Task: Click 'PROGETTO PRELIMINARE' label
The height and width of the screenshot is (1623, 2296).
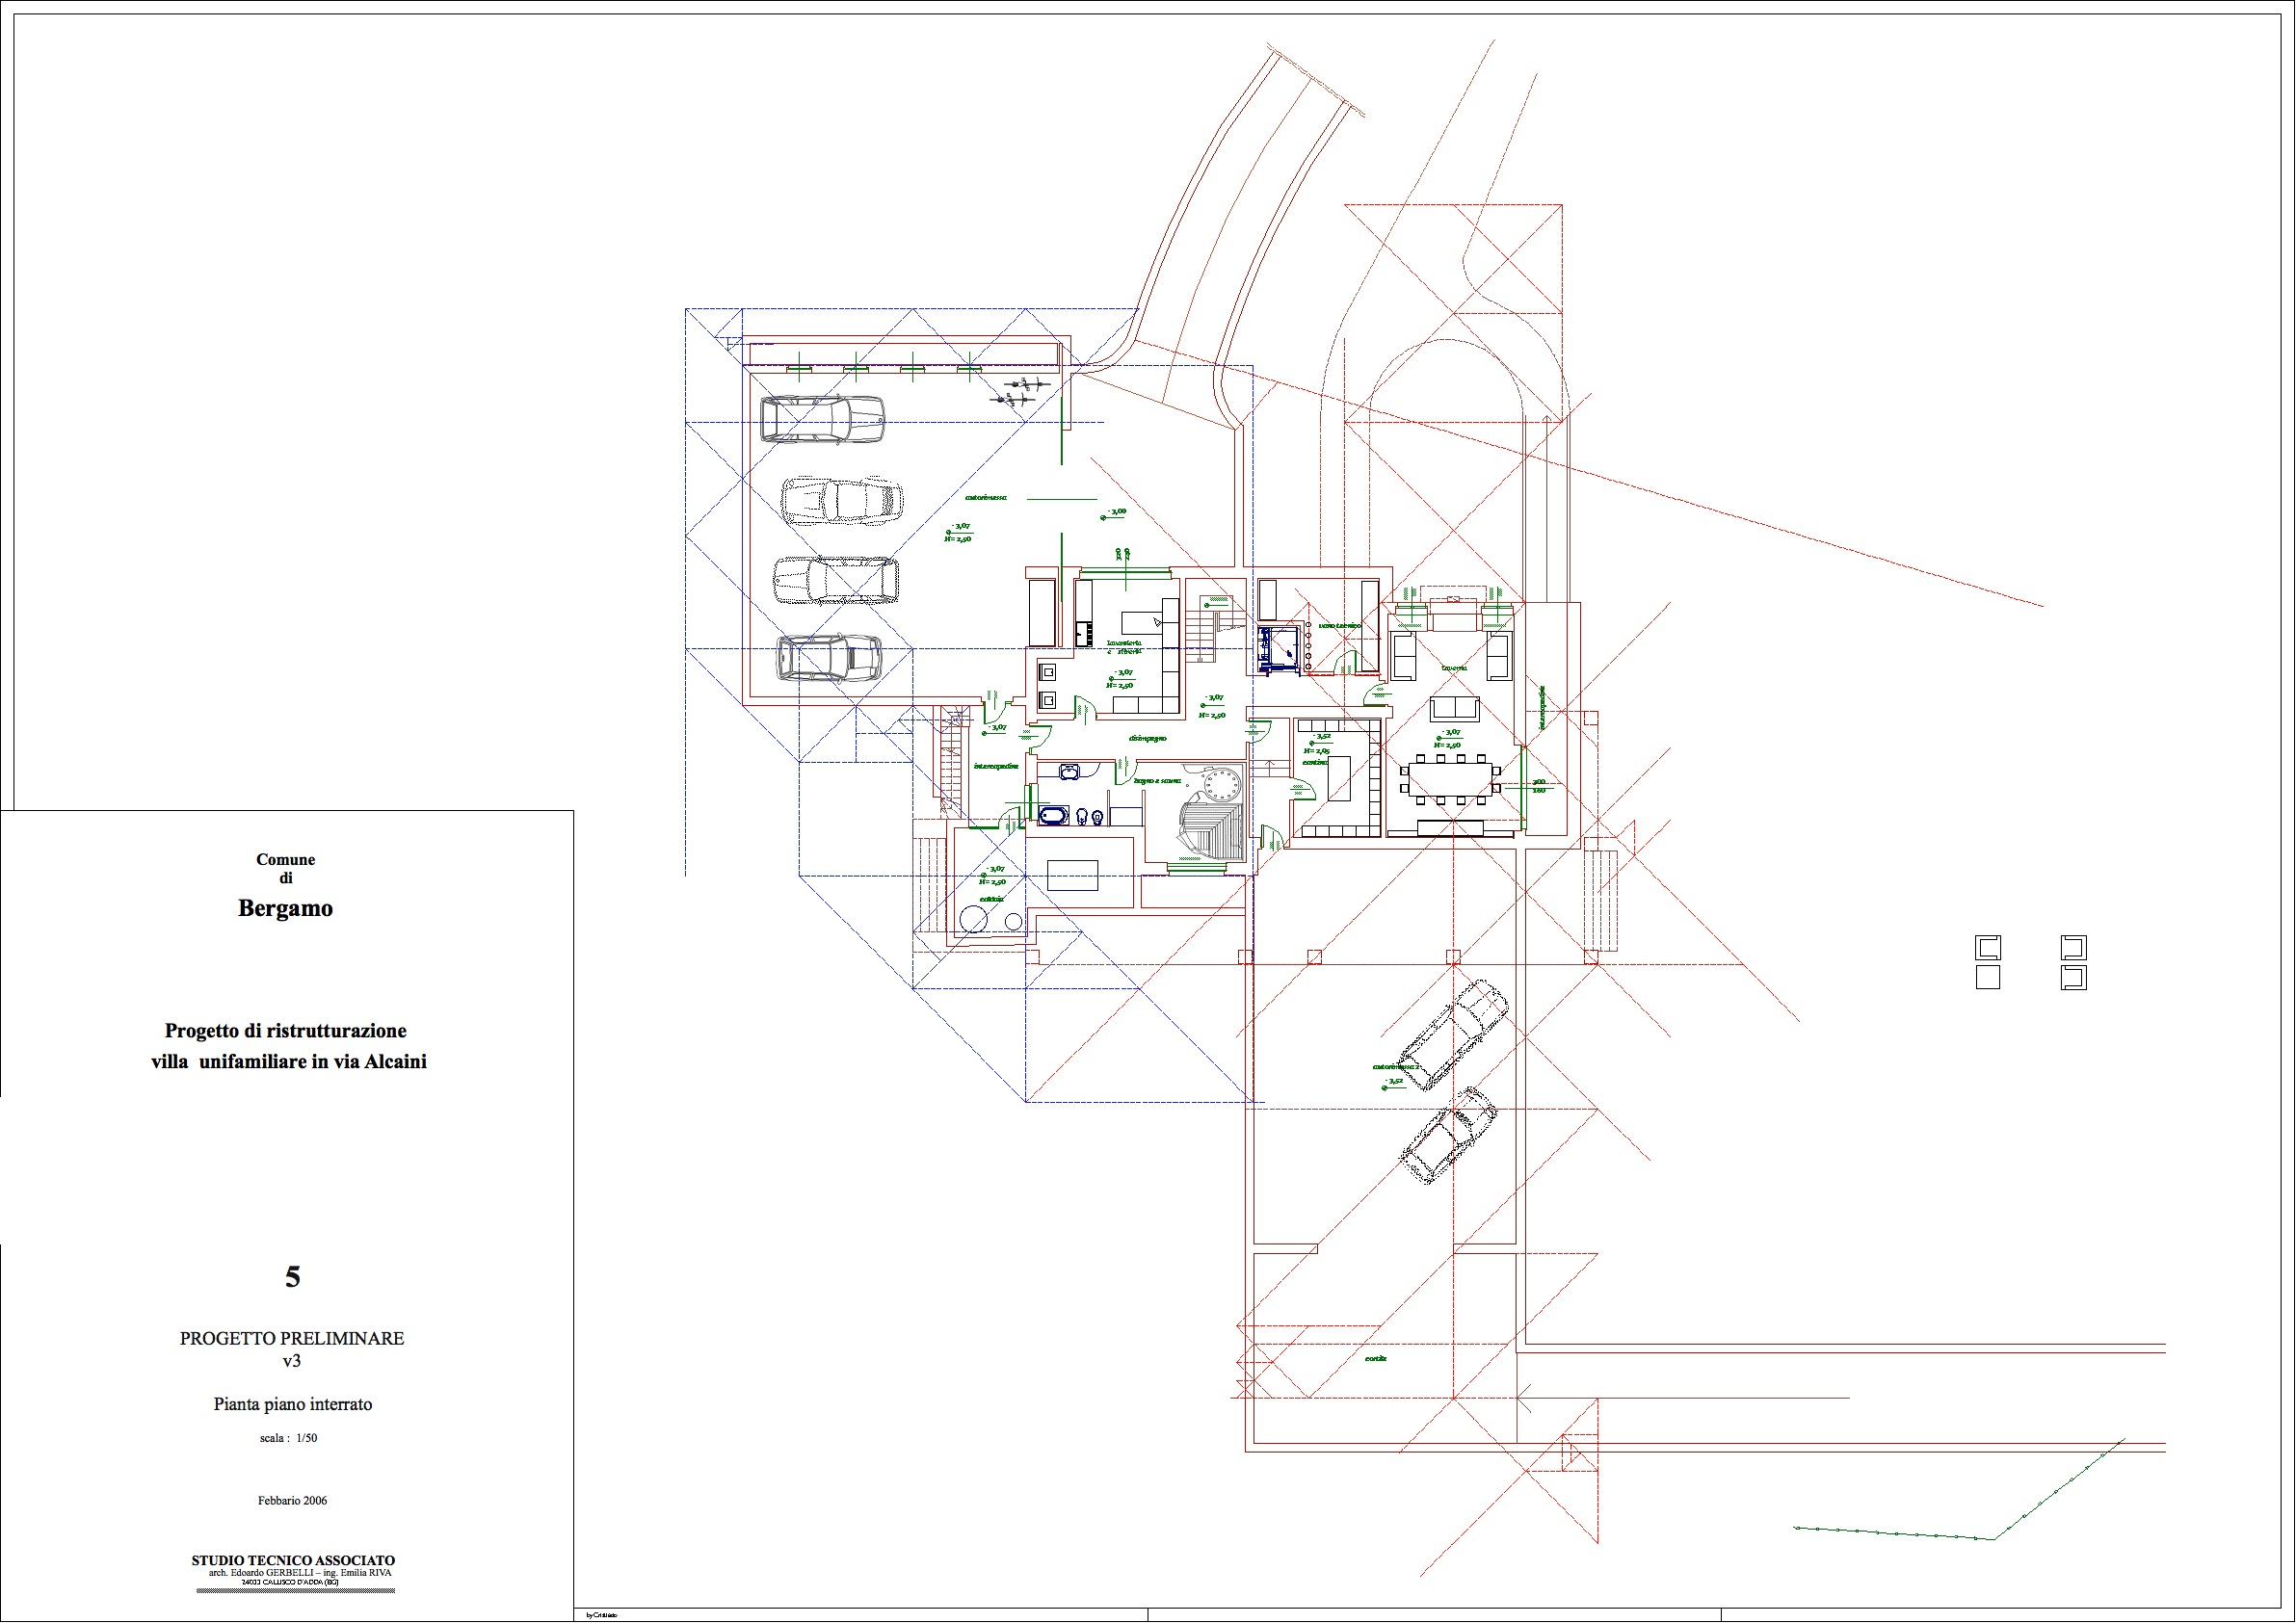Action: [x=291, y=1338]
